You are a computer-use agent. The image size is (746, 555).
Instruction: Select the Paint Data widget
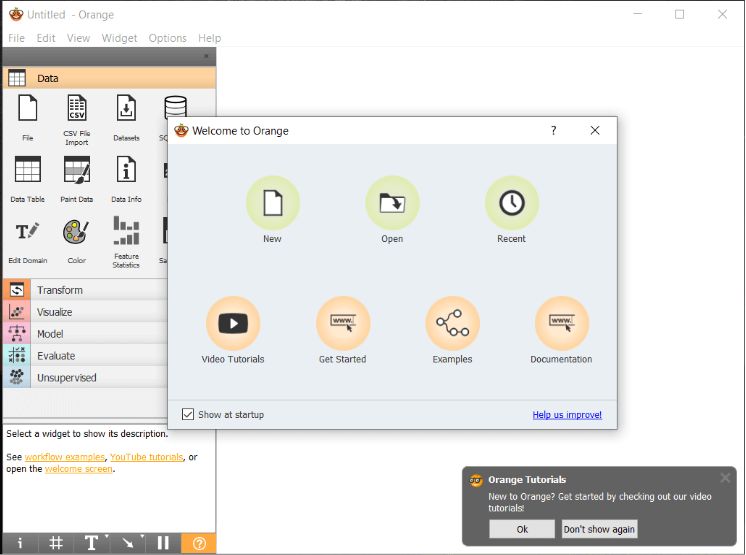click(77, 178)
